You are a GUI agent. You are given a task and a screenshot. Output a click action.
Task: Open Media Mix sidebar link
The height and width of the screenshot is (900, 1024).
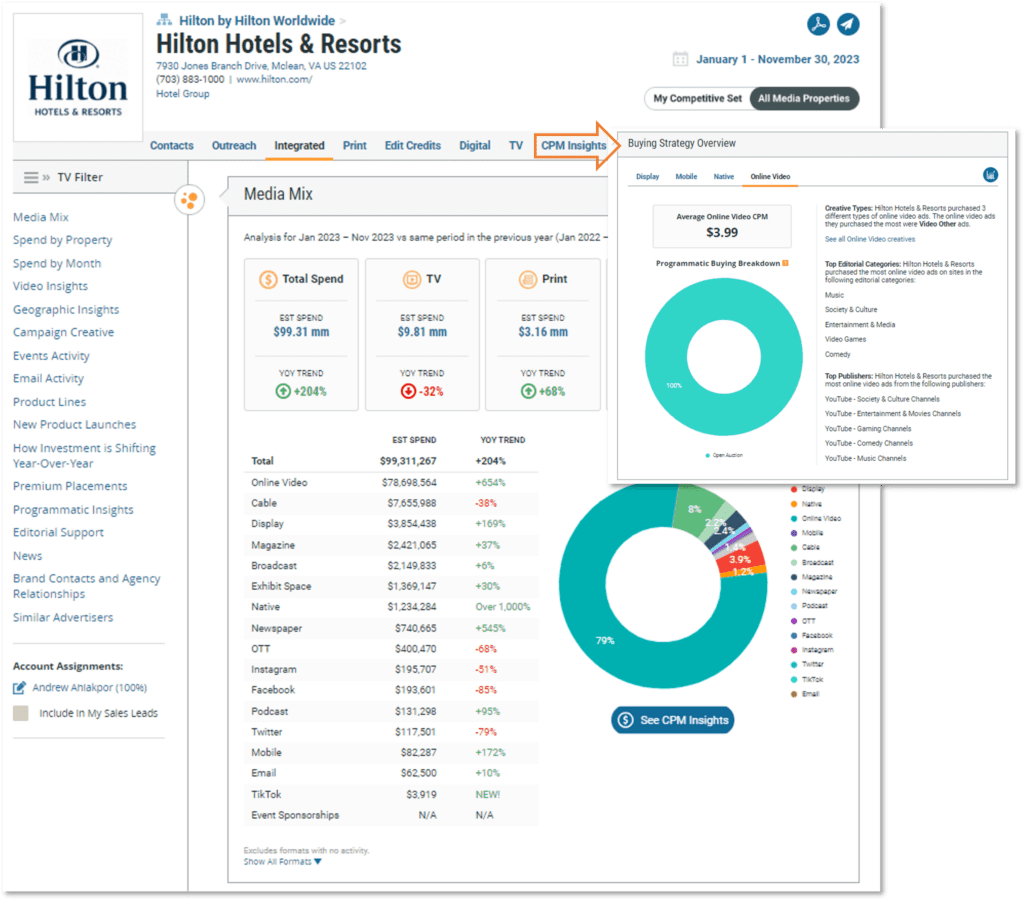click(40, 217)
